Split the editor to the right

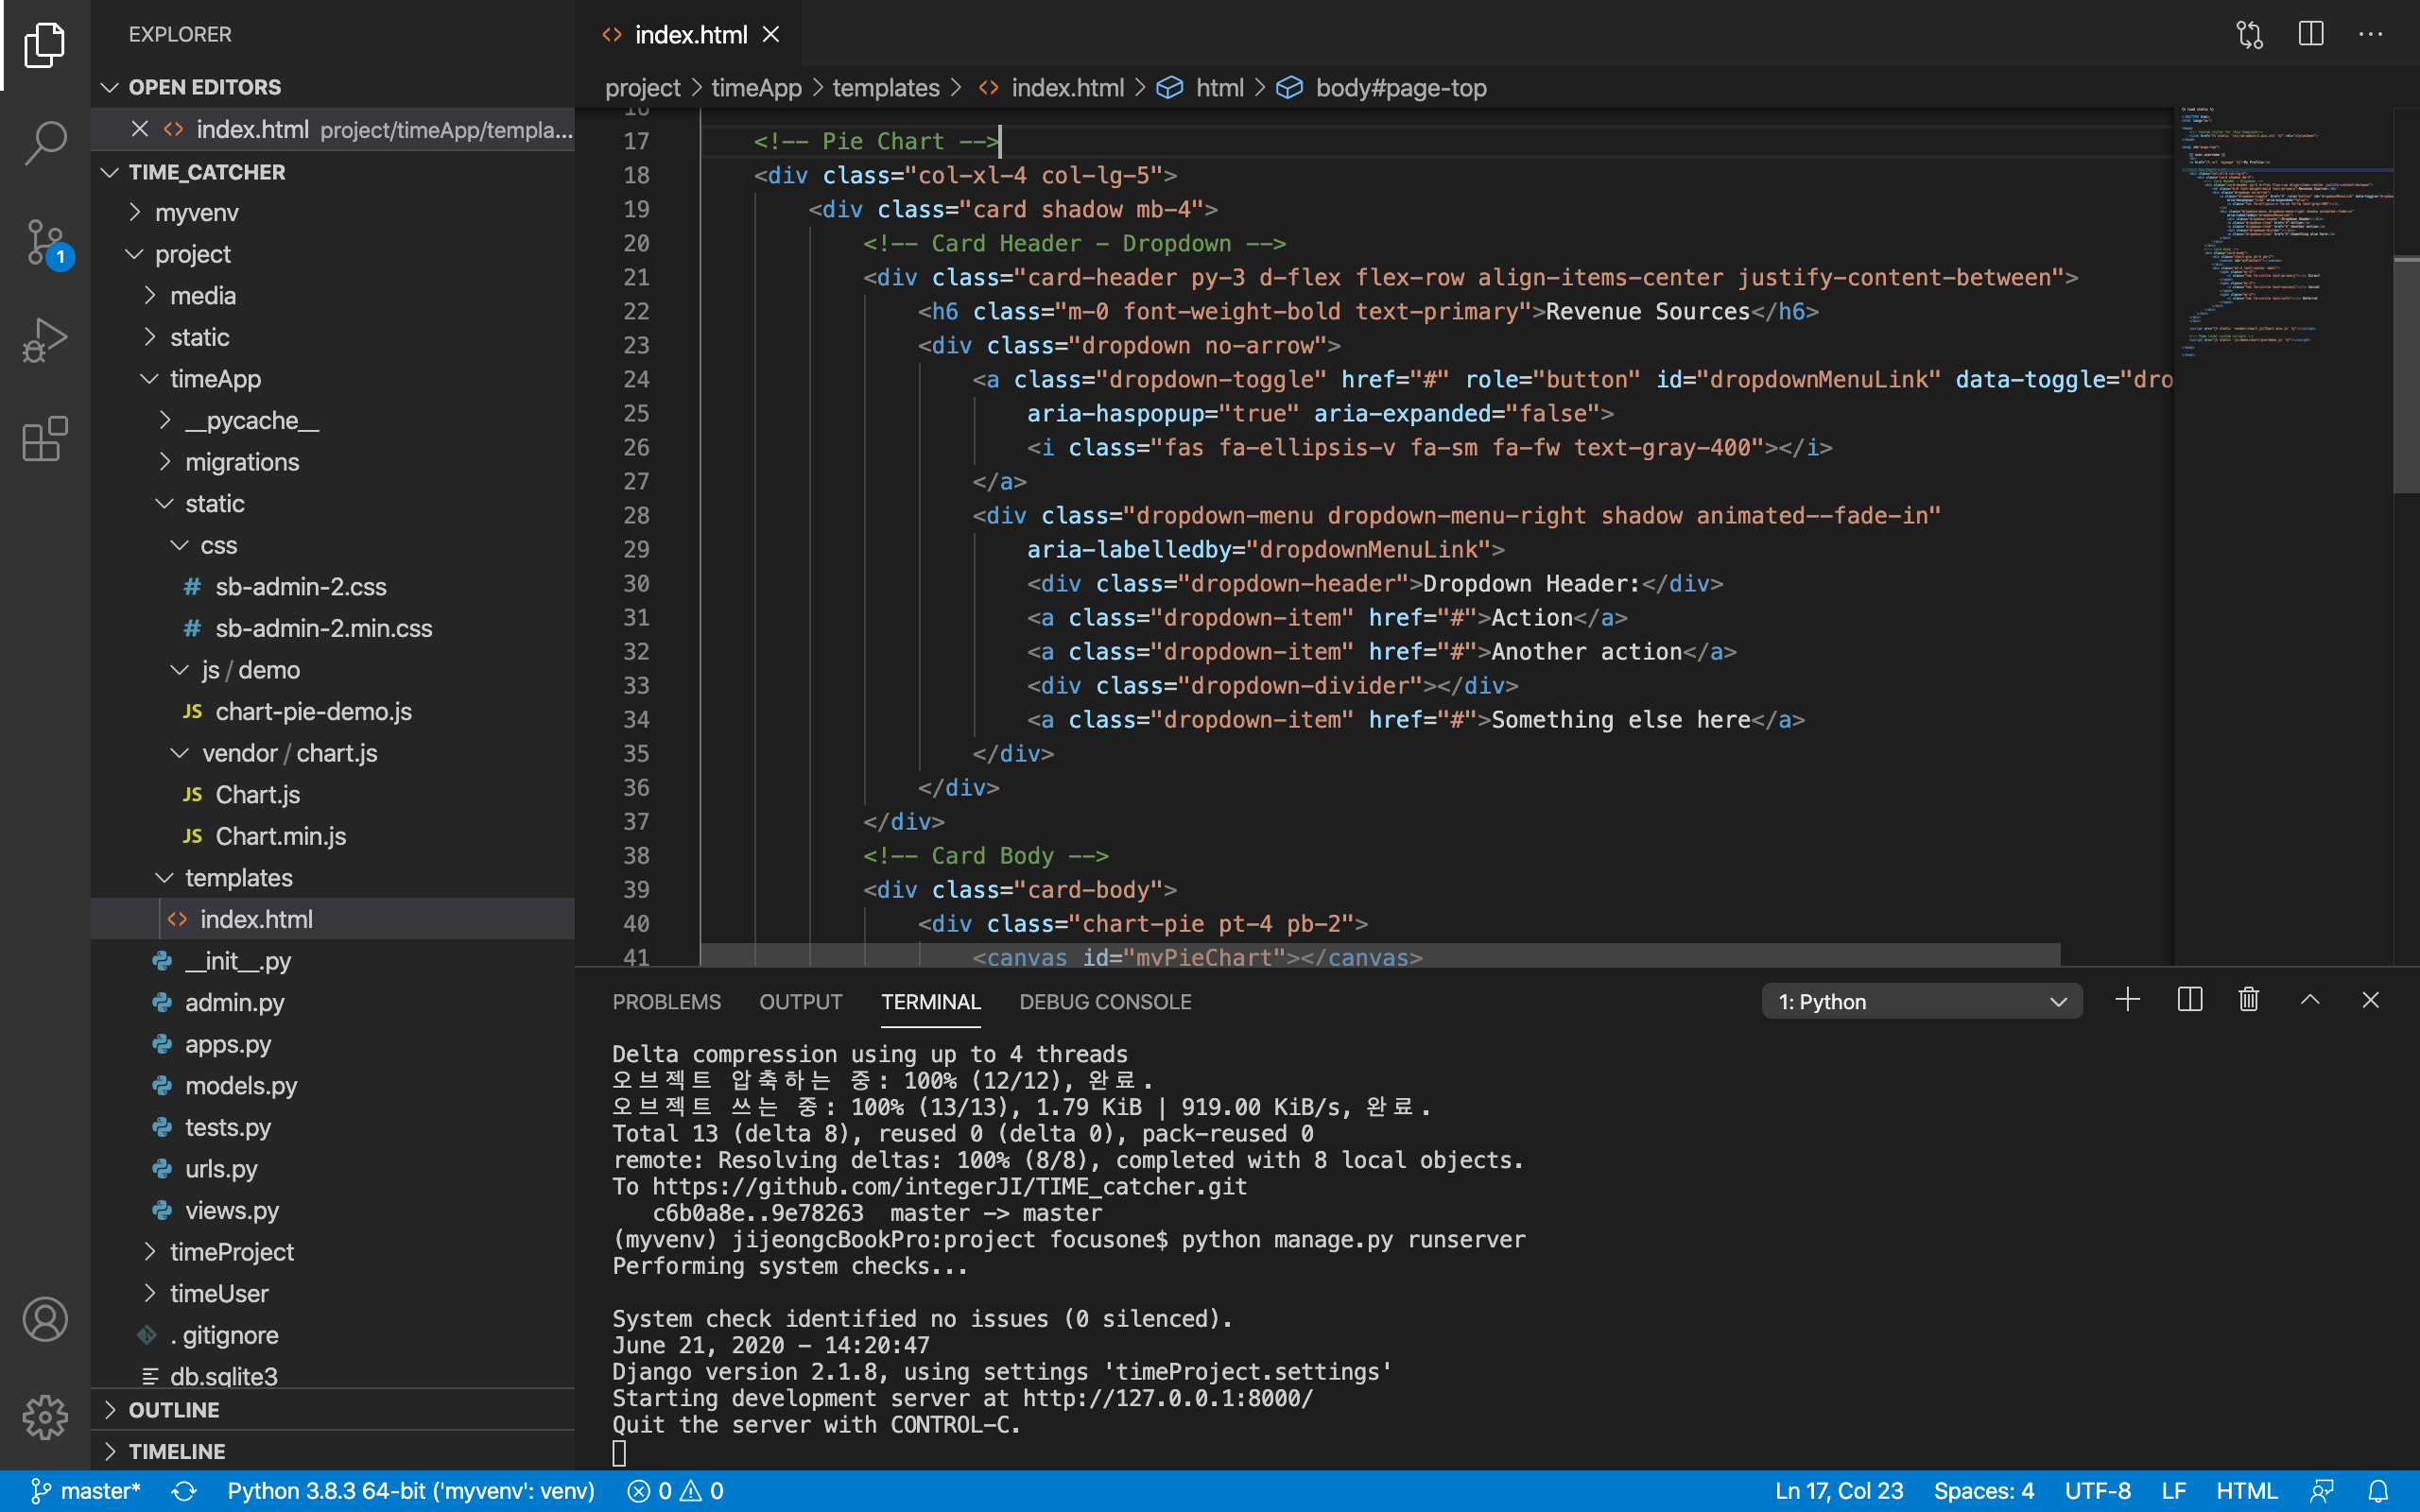click(x=2310, y=35)
